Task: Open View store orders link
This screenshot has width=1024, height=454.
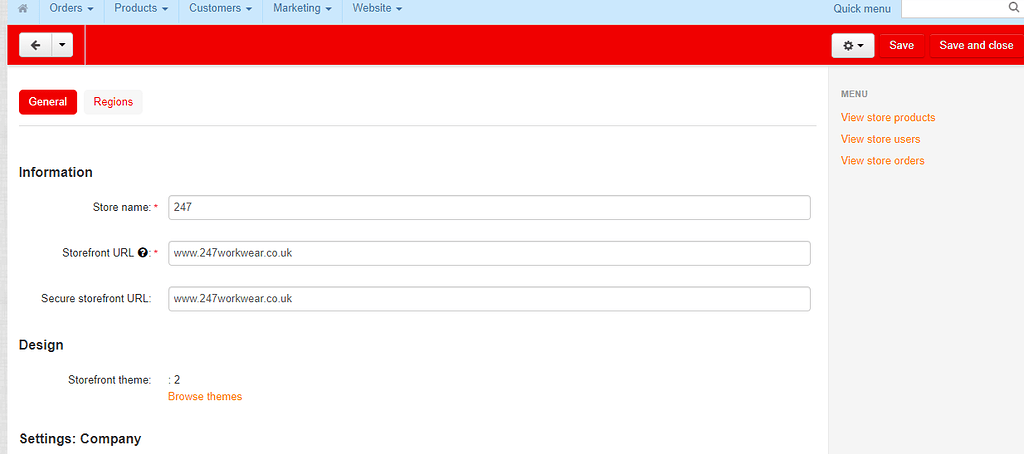Action: (x=882, y=161)
